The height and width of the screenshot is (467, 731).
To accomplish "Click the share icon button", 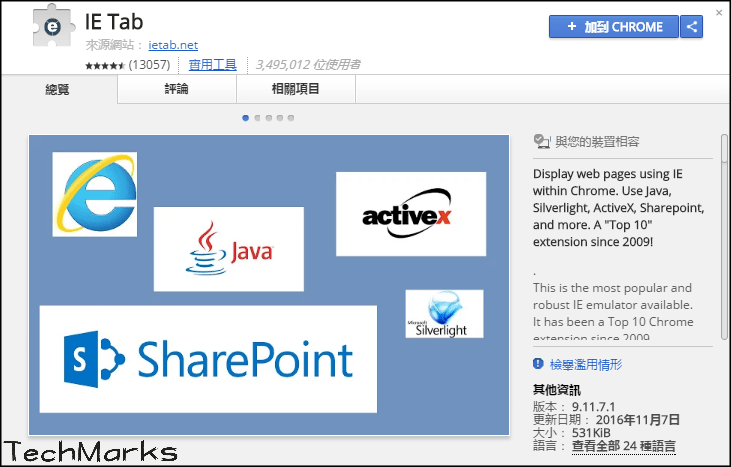I will pos(691,27).
